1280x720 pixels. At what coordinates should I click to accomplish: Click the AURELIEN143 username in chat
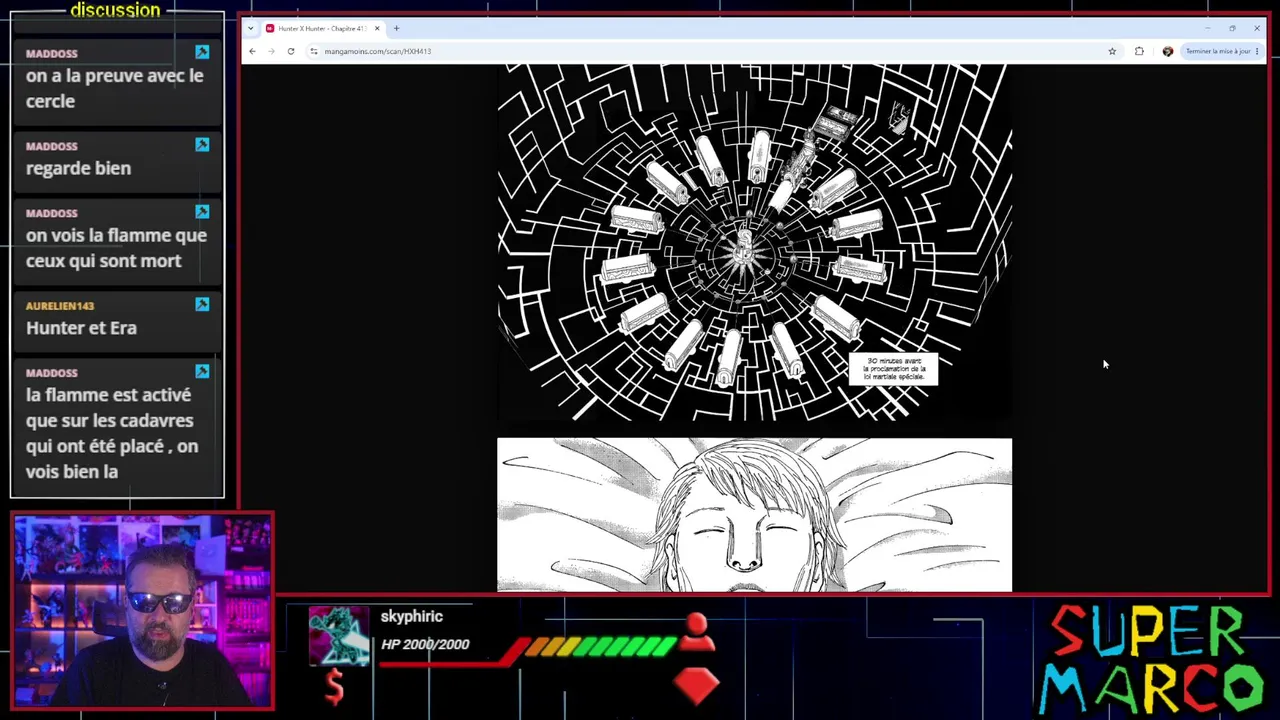[x=60, y=306]
